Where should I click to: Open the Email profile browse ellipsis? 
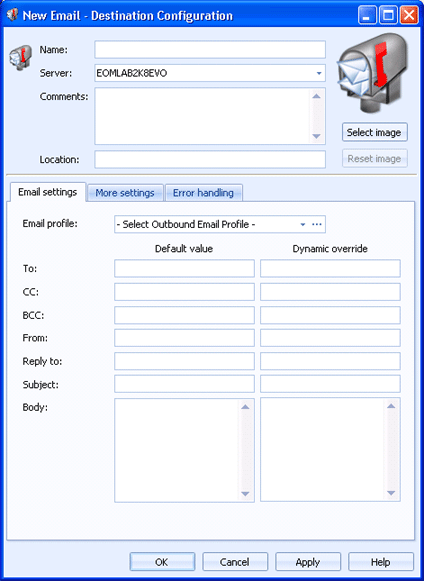click(317, 225)
